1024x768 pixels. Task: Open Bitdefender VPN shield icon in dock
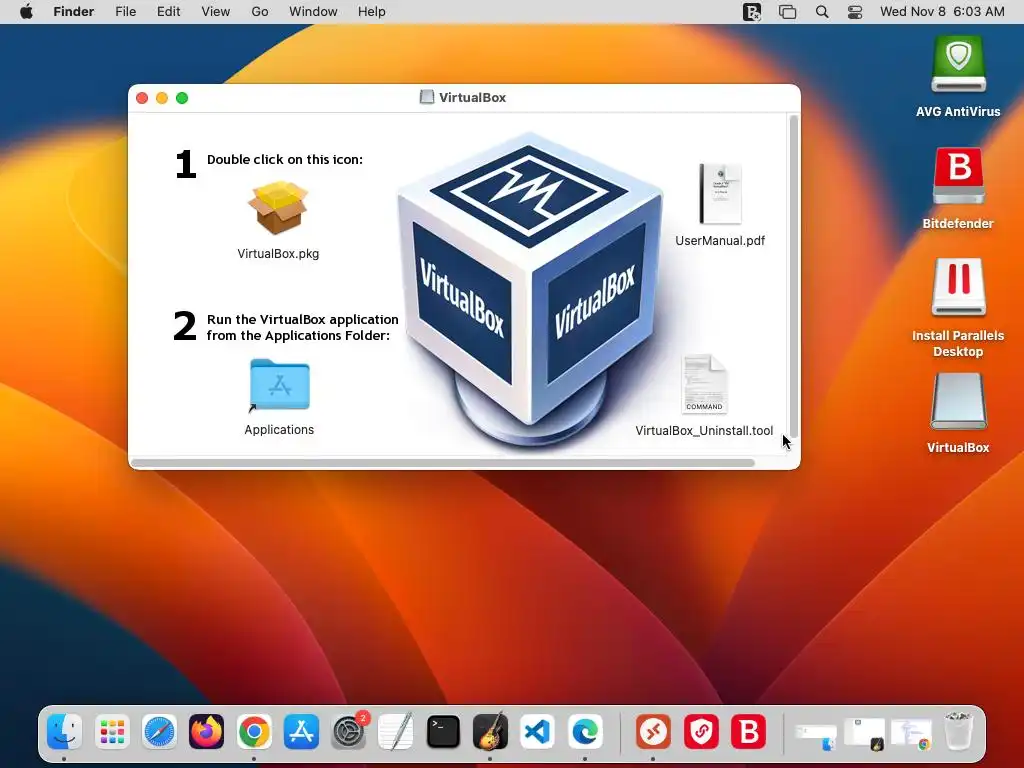[x=701, y=731]
